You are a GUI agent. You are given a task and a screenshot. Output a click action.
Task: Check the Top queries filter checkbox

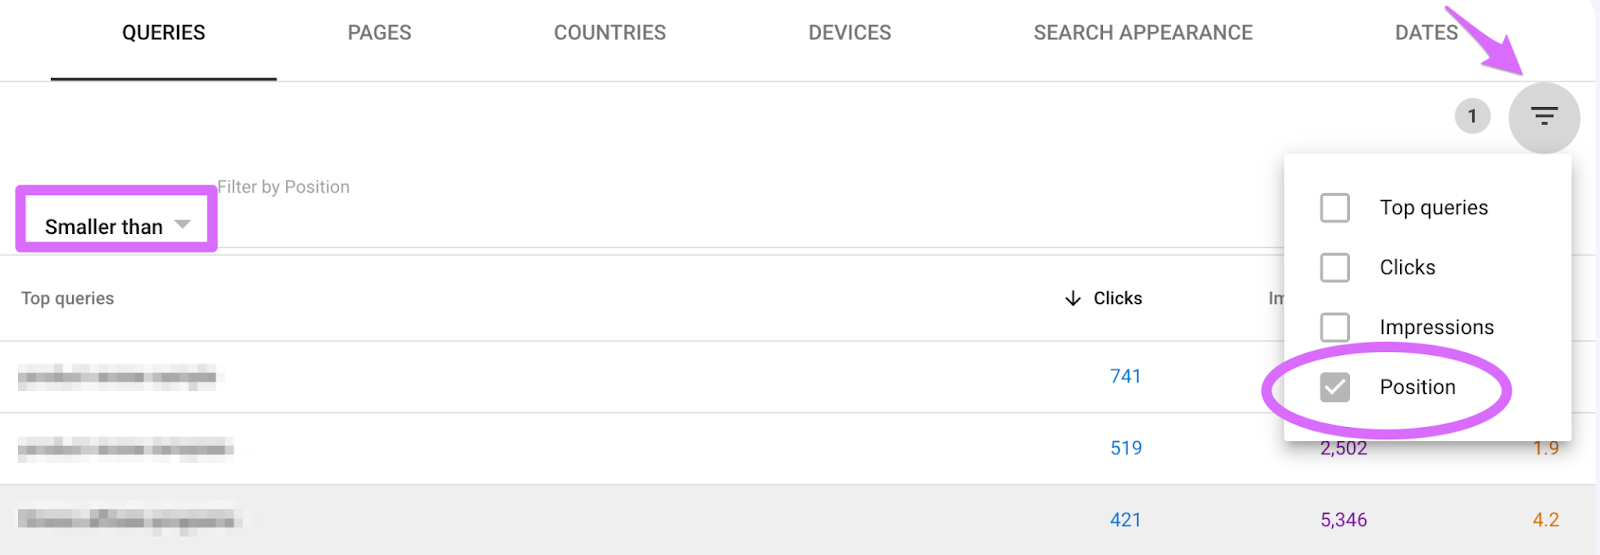pos(1335,208)
